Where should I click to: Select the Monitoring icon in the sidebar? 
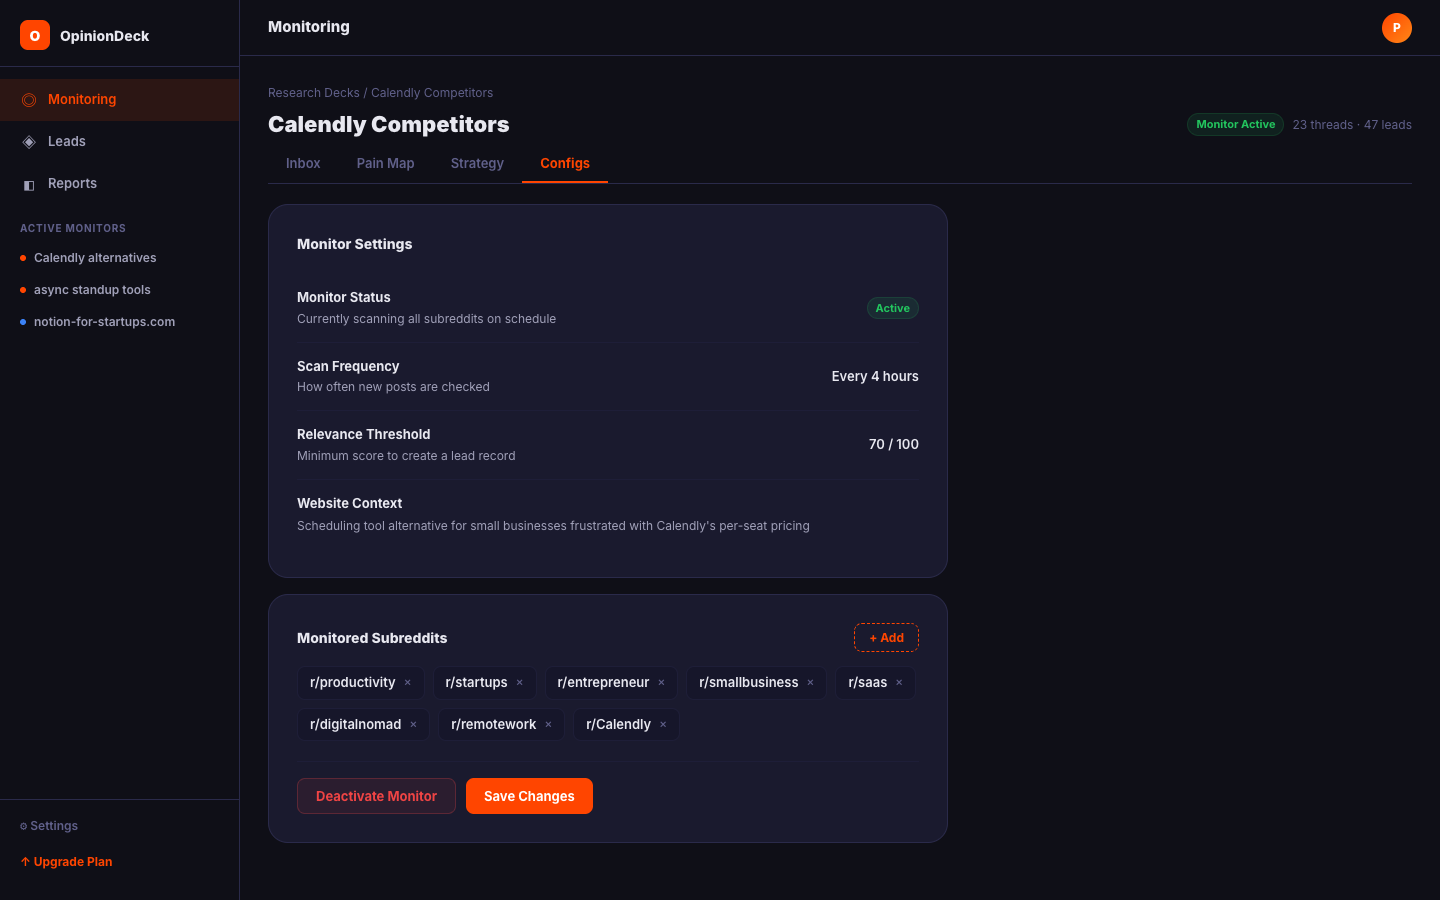[x=29, y=99]
